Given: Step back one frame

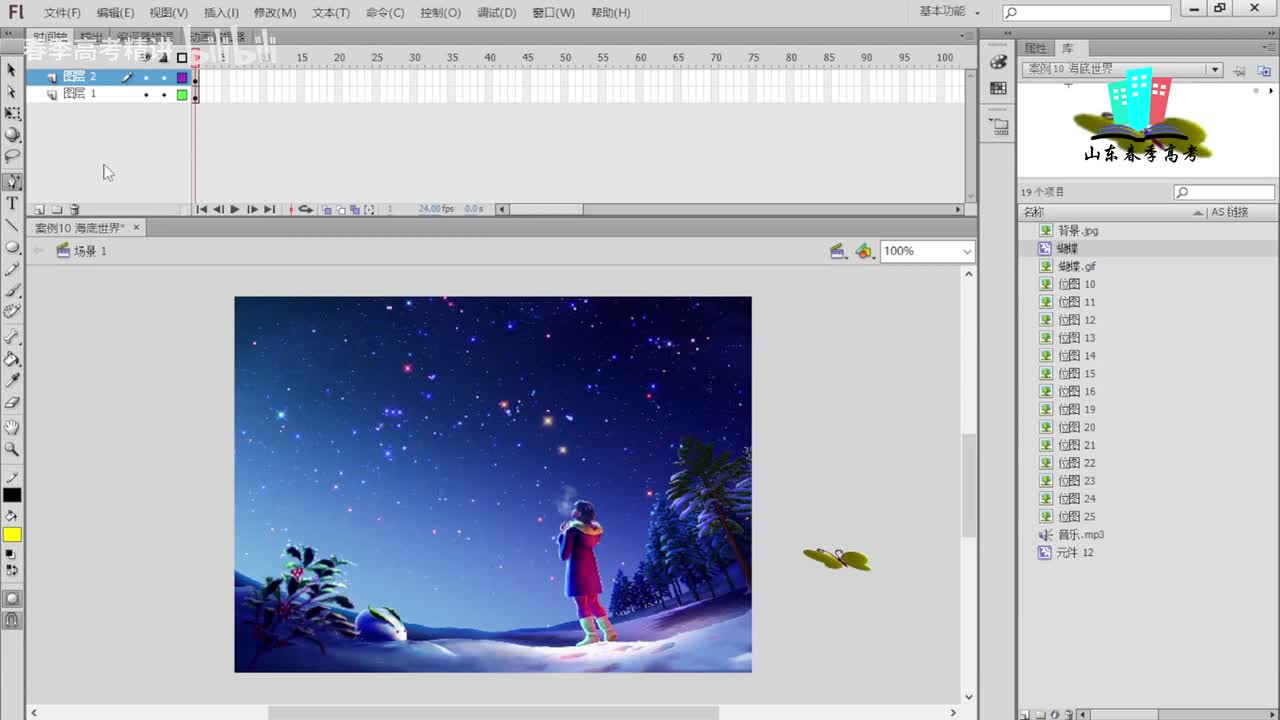Looking at the screenshot, I should (219, 210).
